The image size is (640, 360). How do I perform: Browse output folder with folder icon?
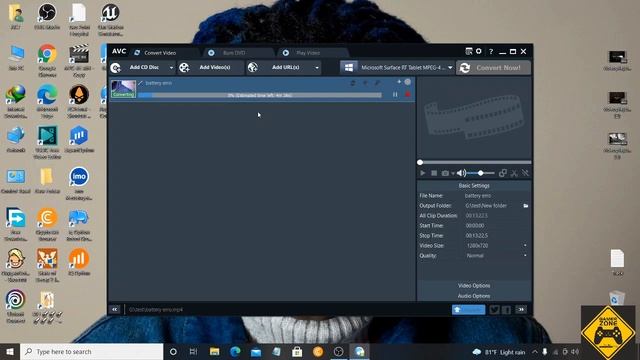[526, 206]
